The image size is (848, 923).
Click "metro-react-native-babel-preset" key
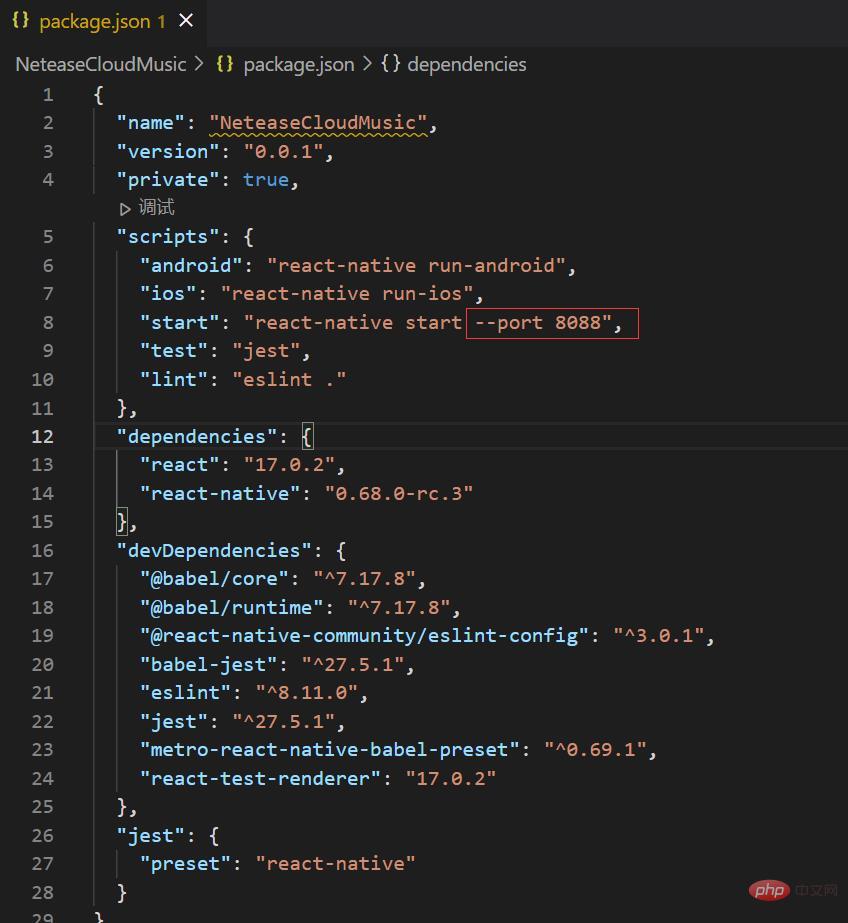click(x=330, y=750)
